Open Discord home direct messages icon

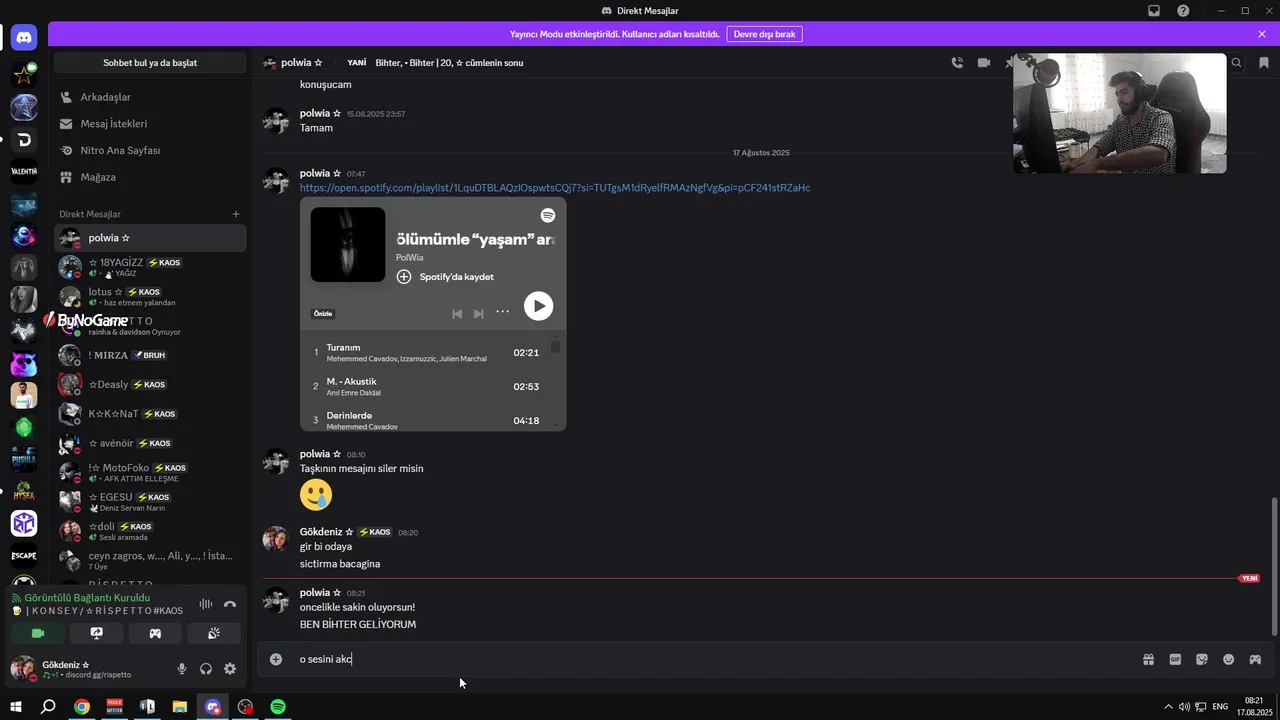click(x=24, y=38)
